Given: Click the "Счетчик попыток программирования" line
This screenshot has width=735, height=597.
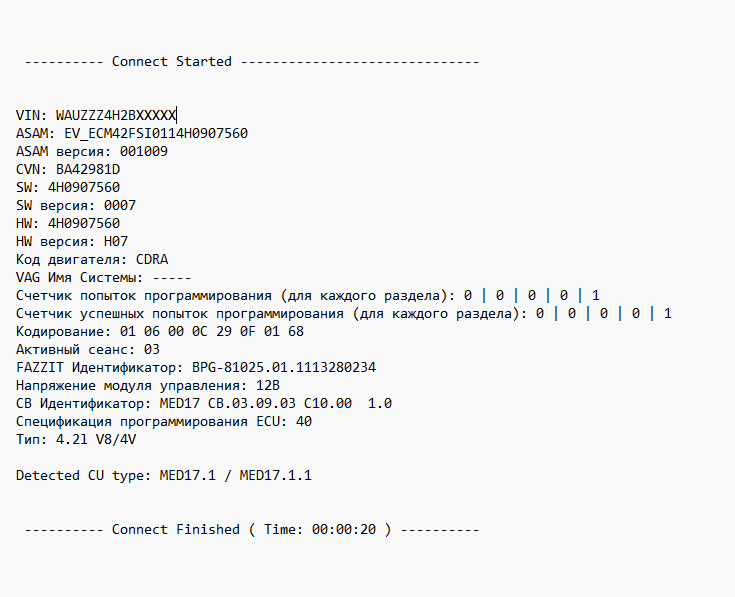Looking at the screenshot, I should [307, 296].
